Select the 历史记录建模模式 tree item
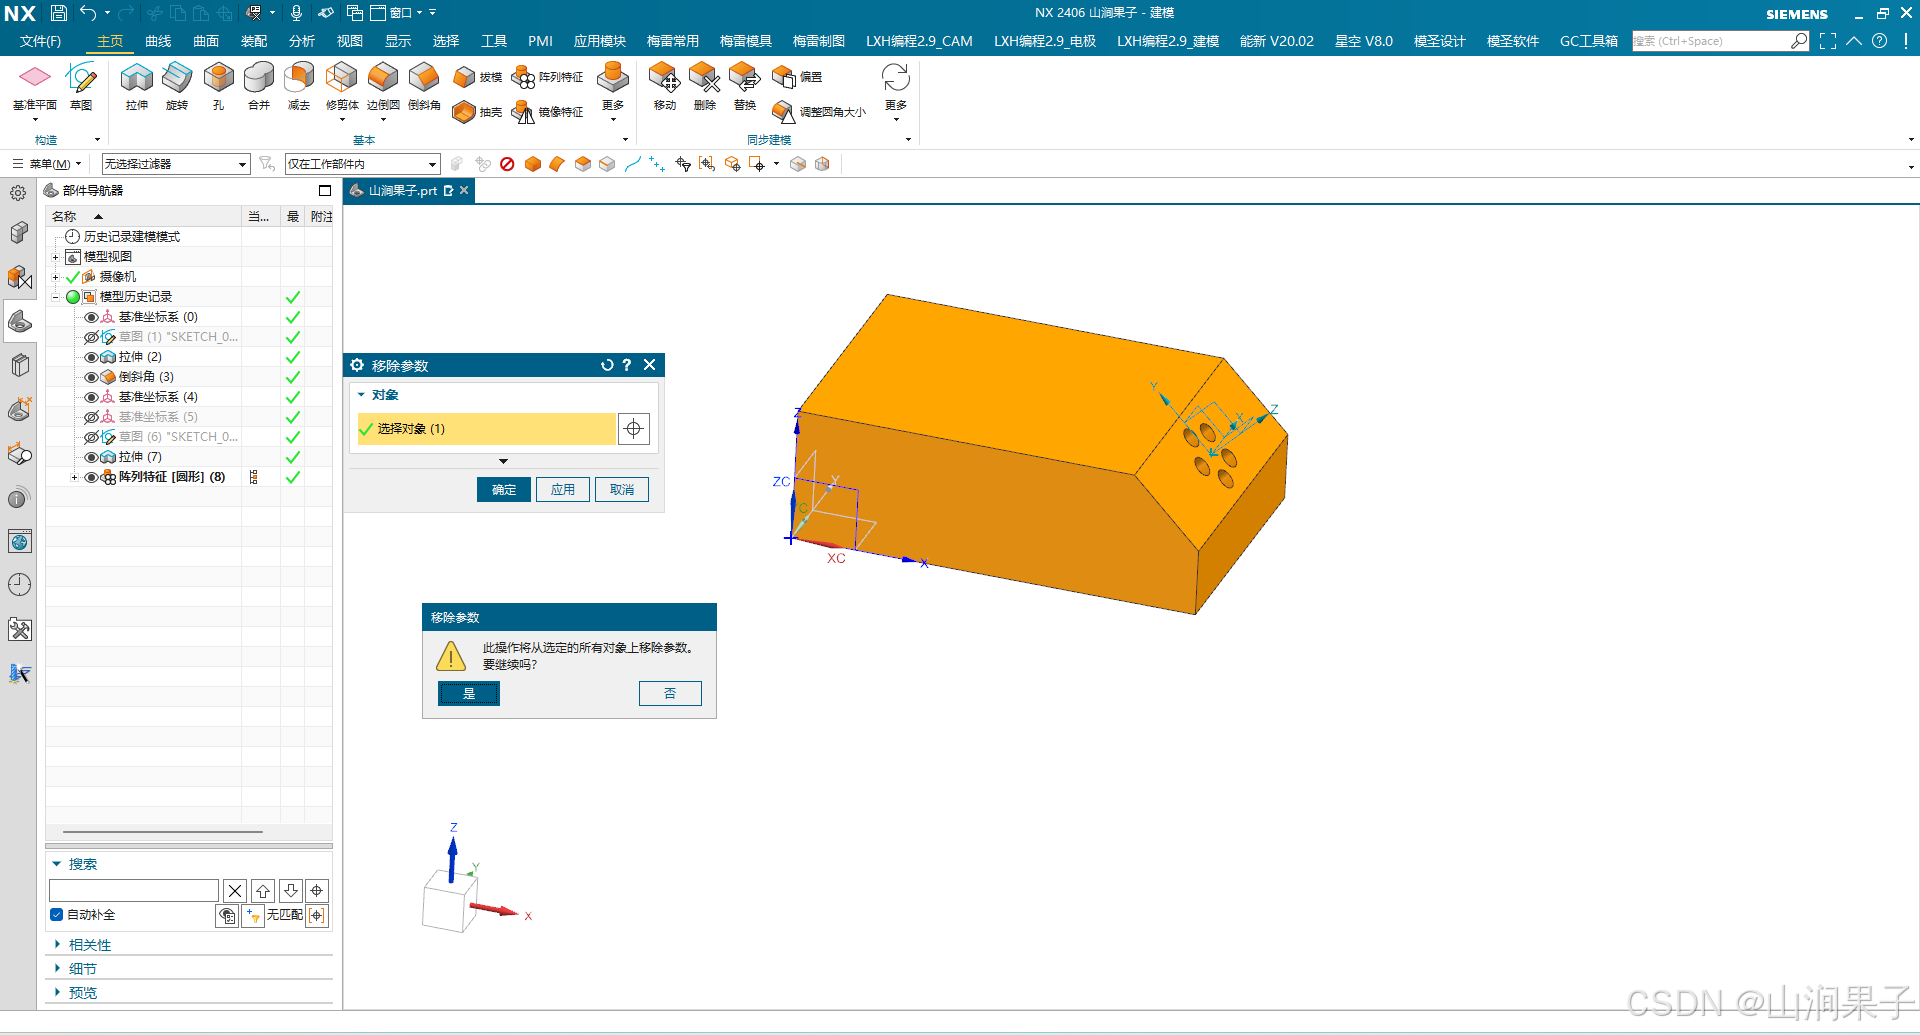This screenshot has width=1920, height=1035. (x=131, y=237)
